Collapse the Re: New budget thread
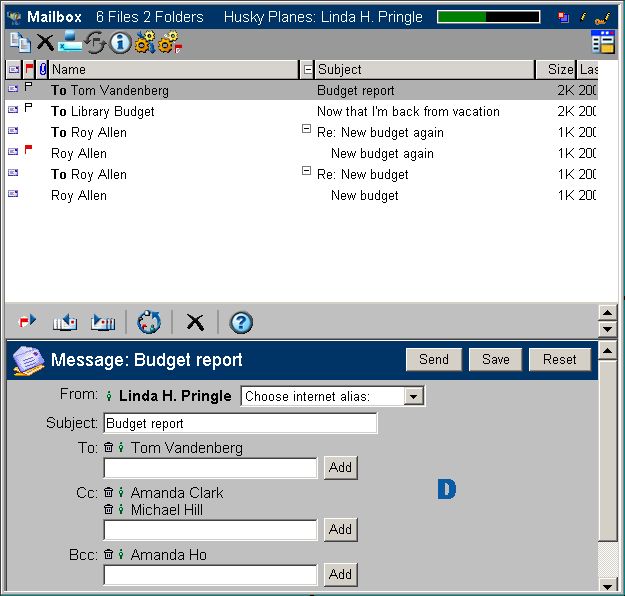The image size is (625, 596). tap(307, 173)
